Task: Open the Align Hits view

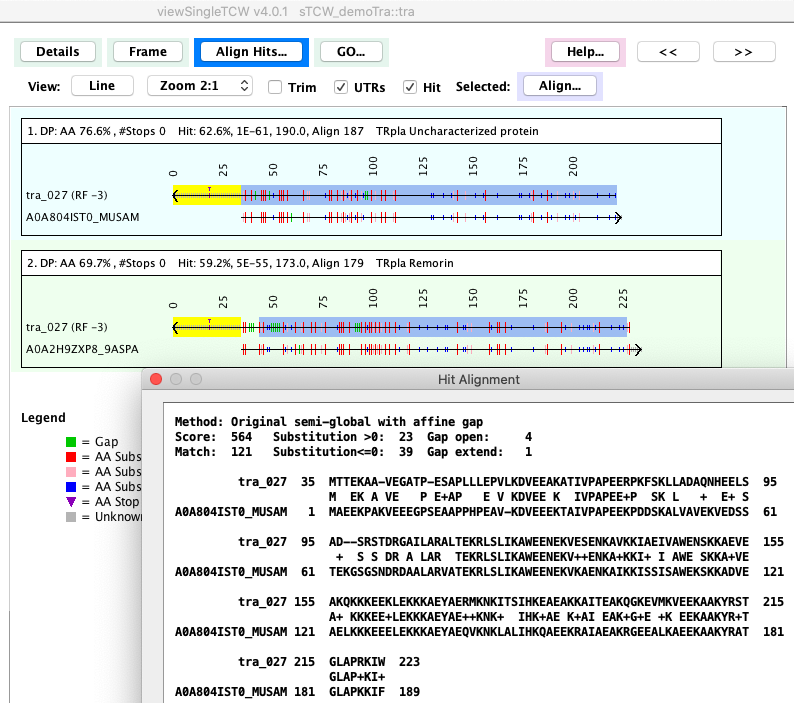Action: click(252, 51)
